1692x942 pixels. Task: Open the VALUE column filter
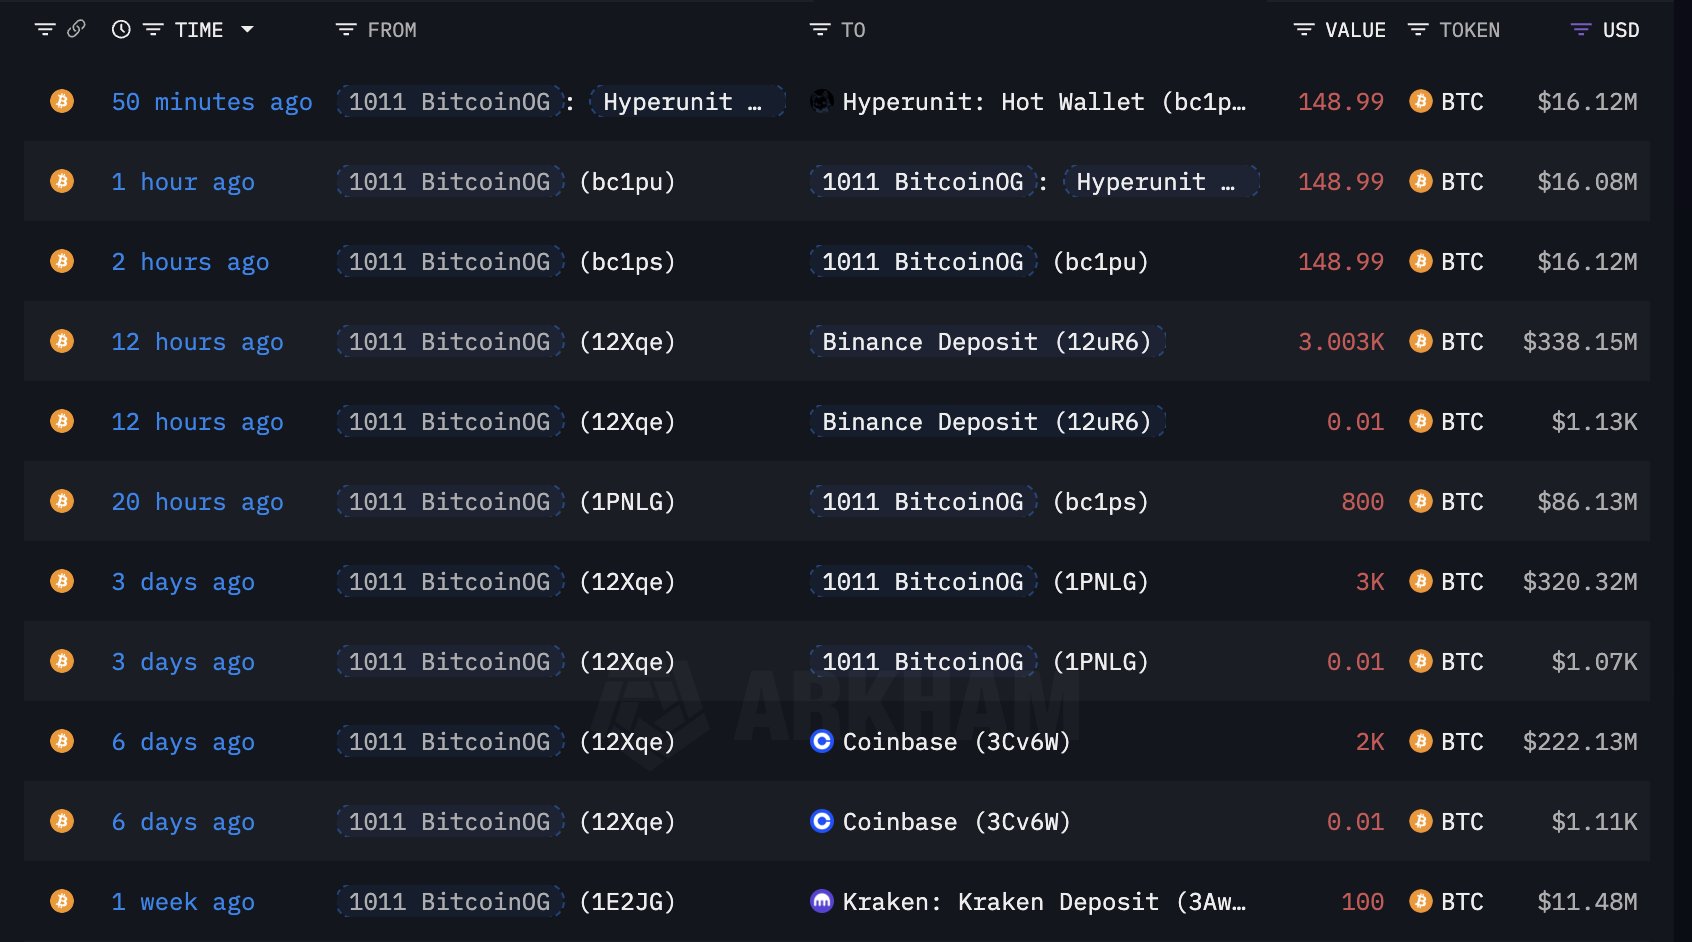[1304, 30]
